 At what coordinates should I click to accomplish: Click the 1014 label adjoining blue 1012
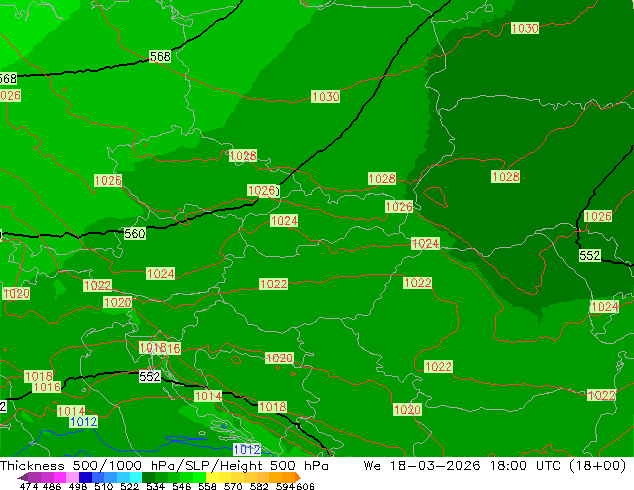point(71,411)
